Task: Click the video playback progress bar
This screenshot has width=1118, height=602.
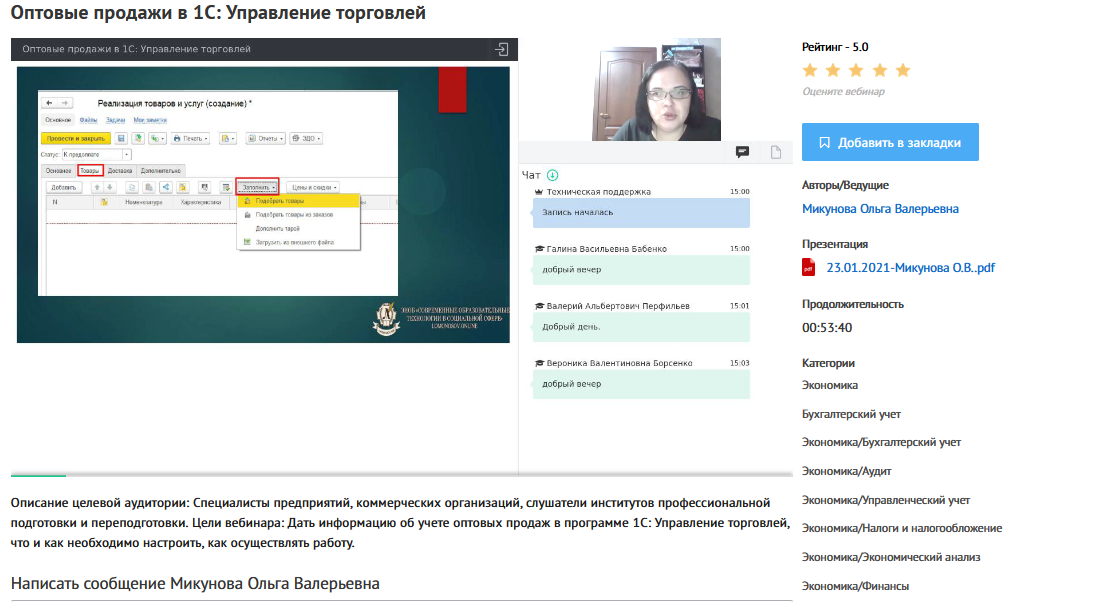Action: pyautogui.click(x=264, y=475)
